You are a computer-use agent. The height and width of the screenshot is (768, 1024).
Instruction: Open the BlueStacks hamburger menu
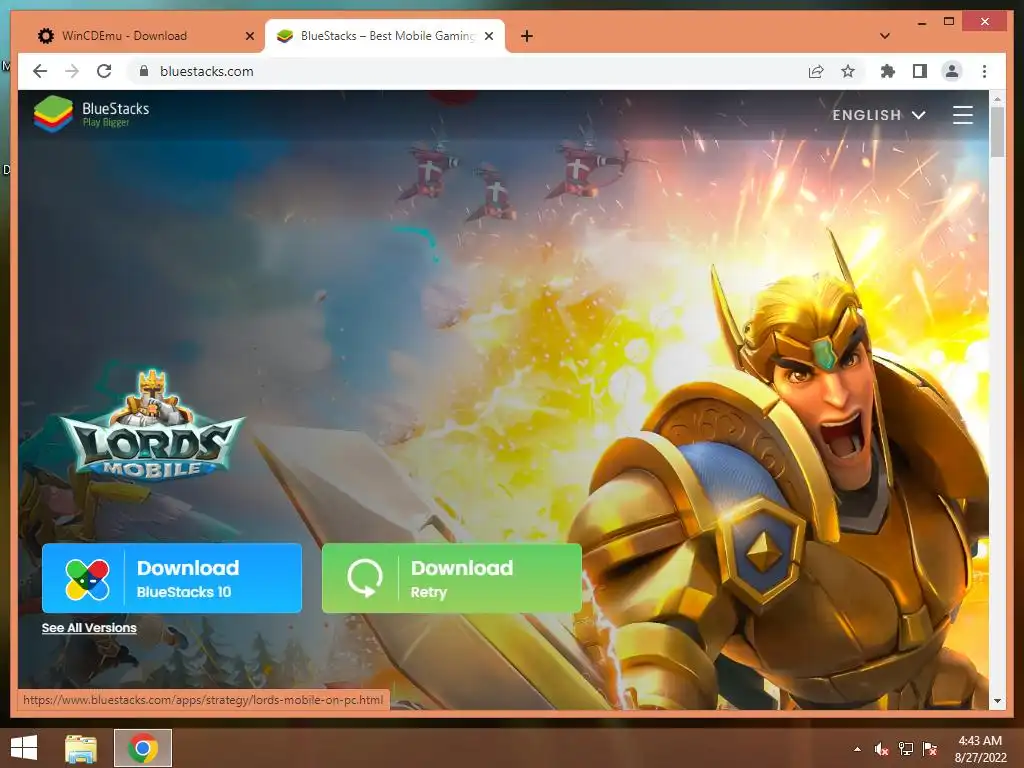(963, 115)
